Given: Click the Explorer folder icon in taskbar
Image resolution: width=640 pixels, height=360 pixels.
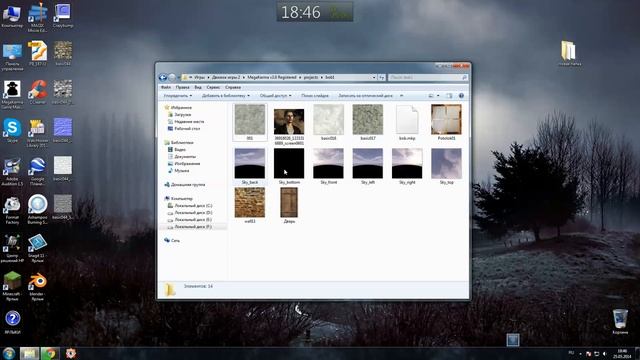Looking at the screenshot, I should pos(29,353).
